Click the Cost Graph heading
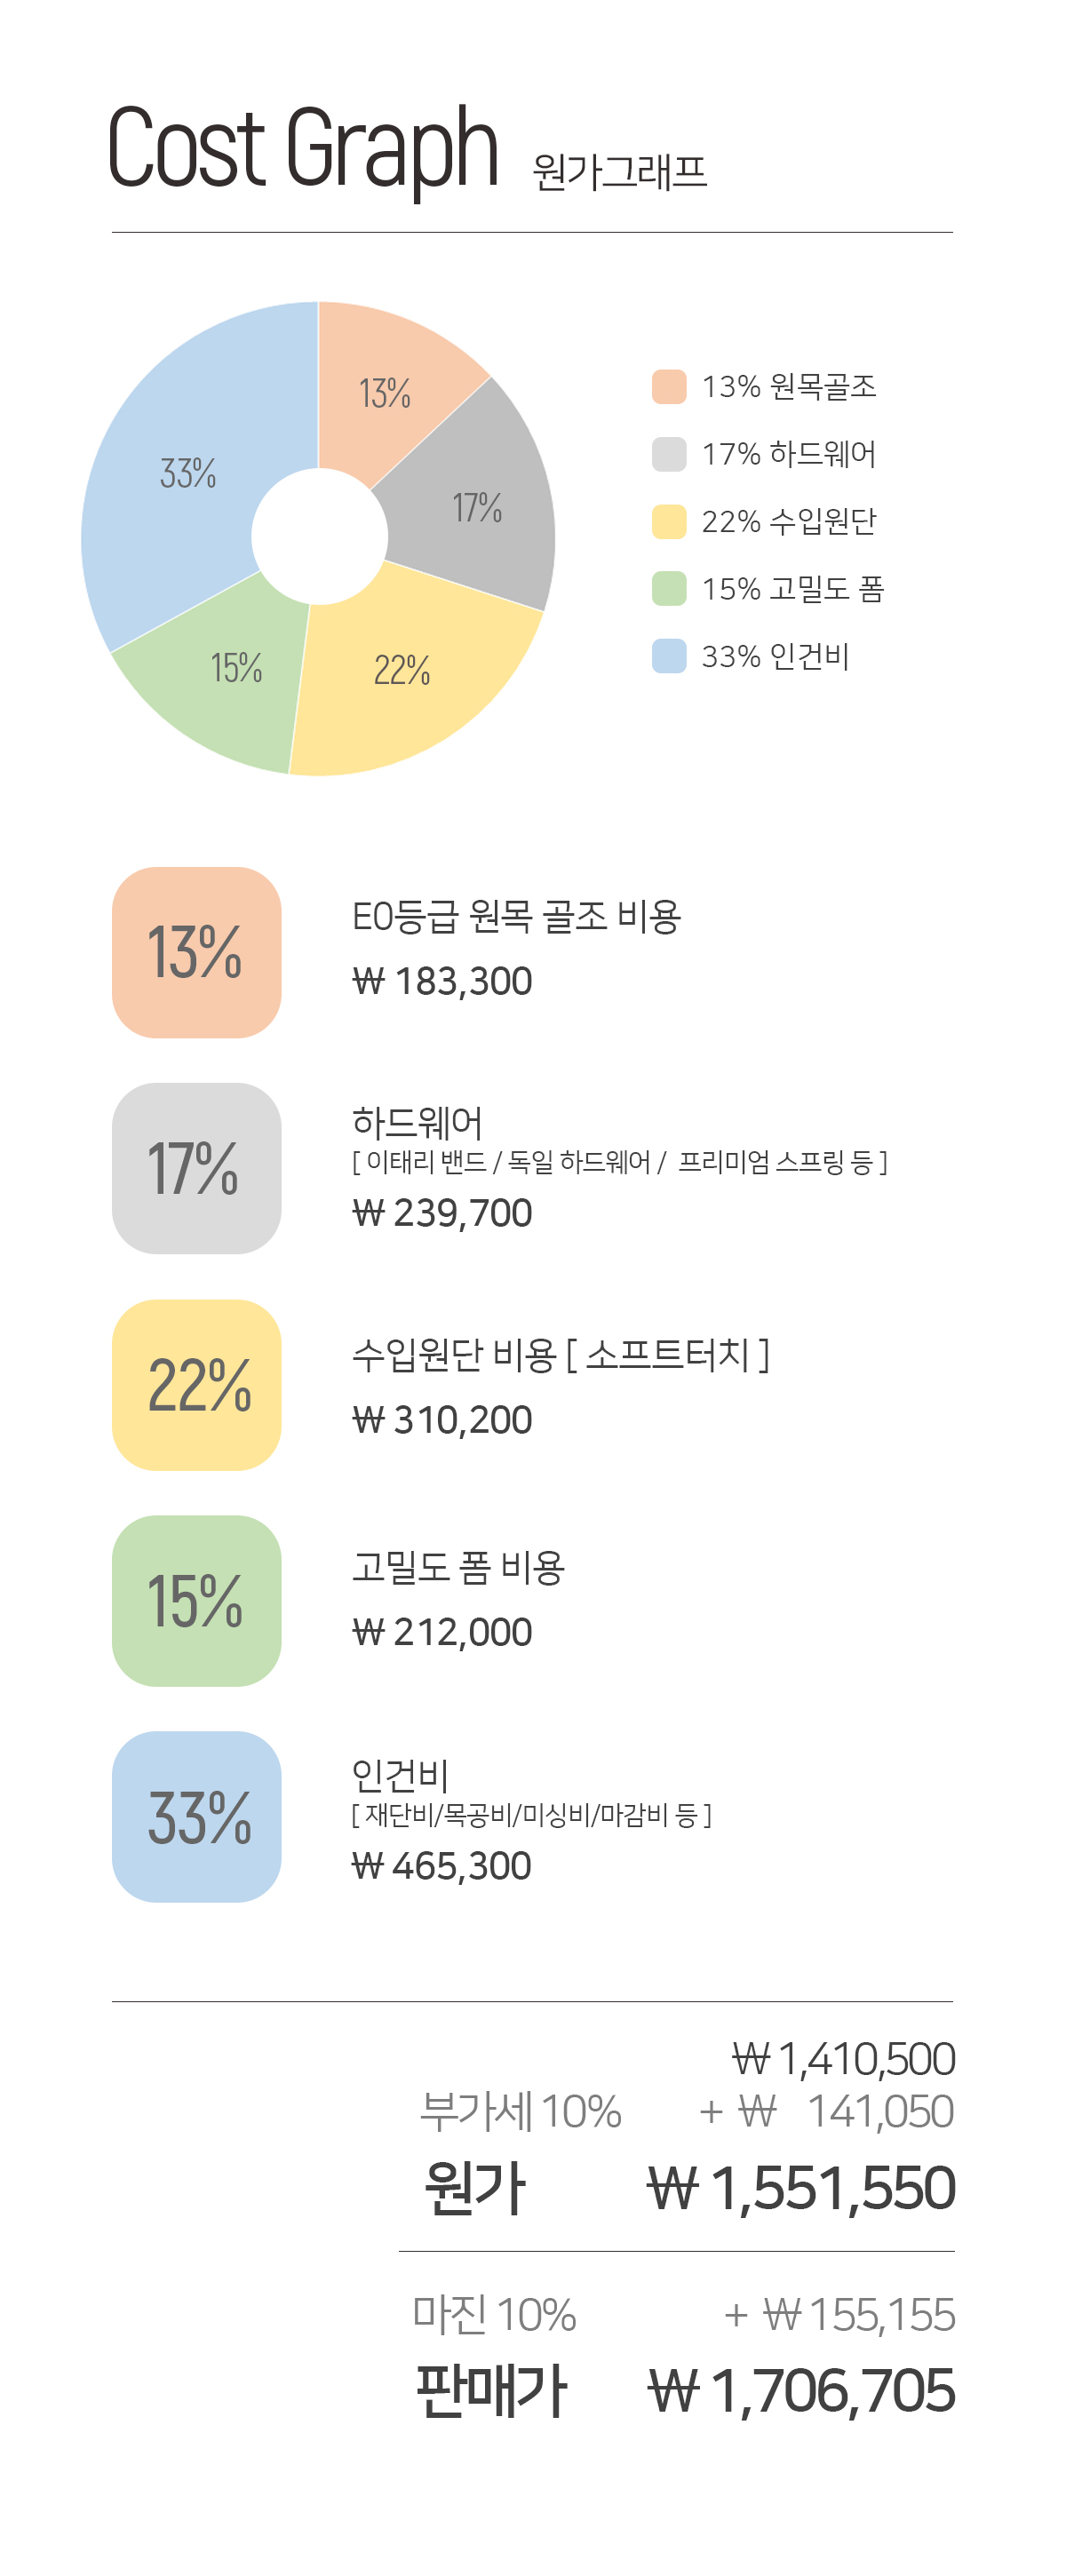The height and width of the screenshot is (2576, 1066). point(302,148)
